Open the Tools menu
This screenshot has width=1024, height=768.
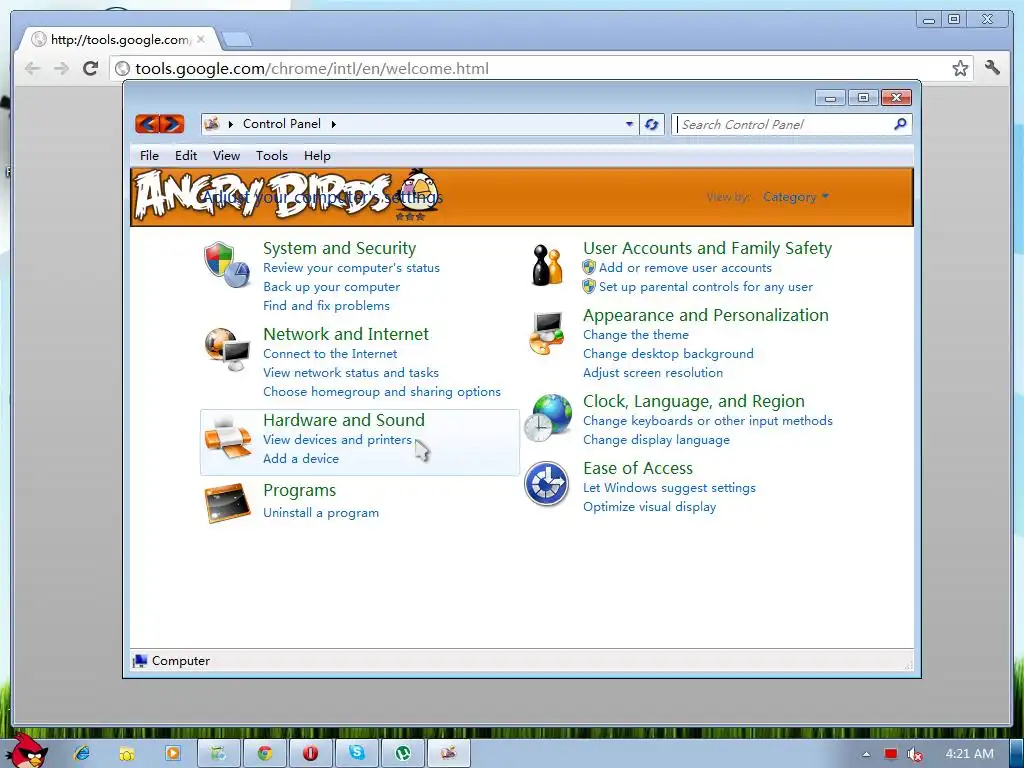pos(272,155)
